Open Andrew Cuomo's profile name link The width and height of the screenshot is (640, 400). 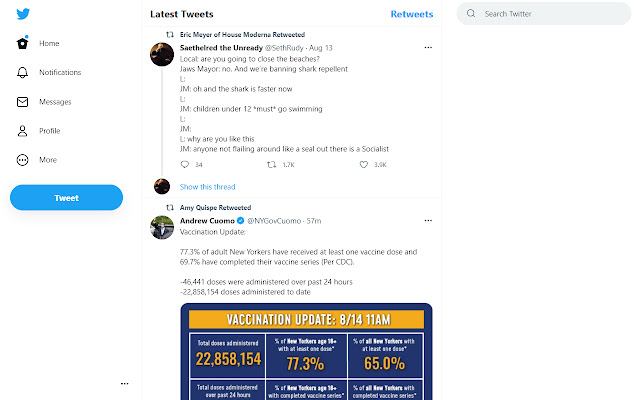point(206,220)
